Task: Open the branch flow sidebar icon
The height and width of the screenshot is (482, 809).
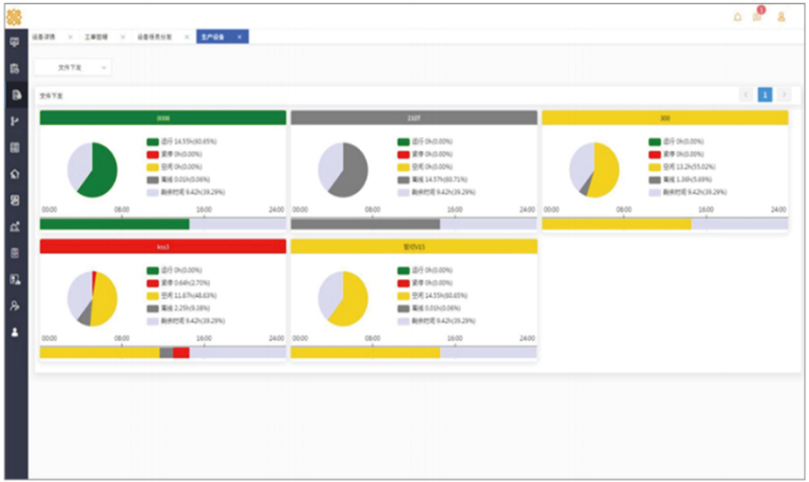Action: [x=15, y=121]
